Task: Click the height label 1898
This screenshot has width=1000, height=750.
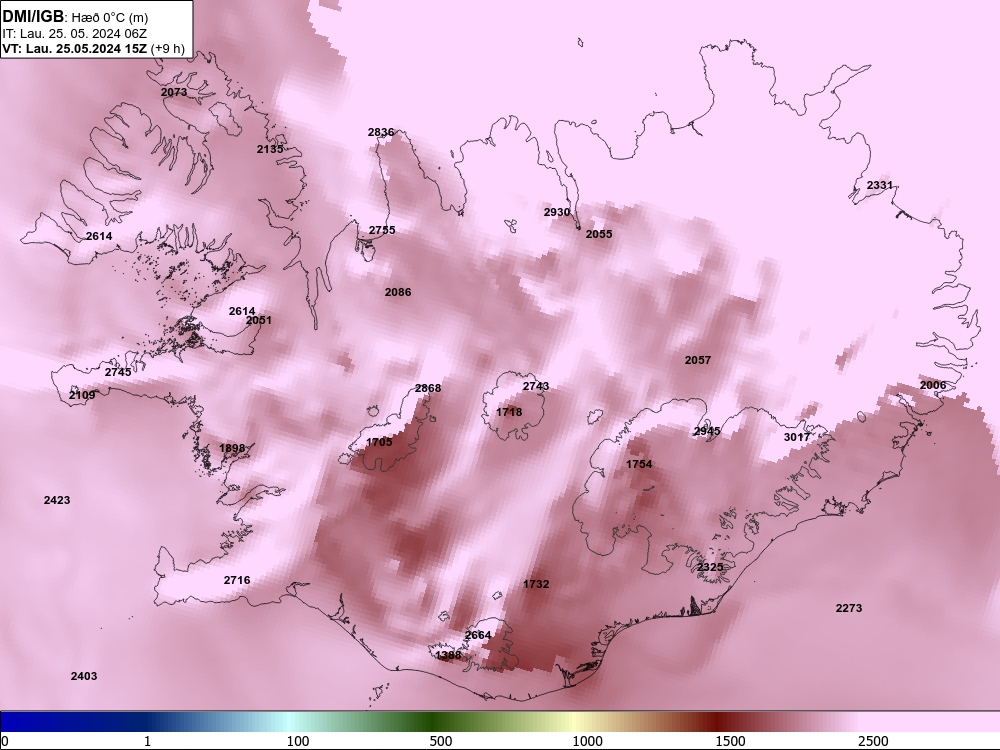Action: tap(232, 448)
